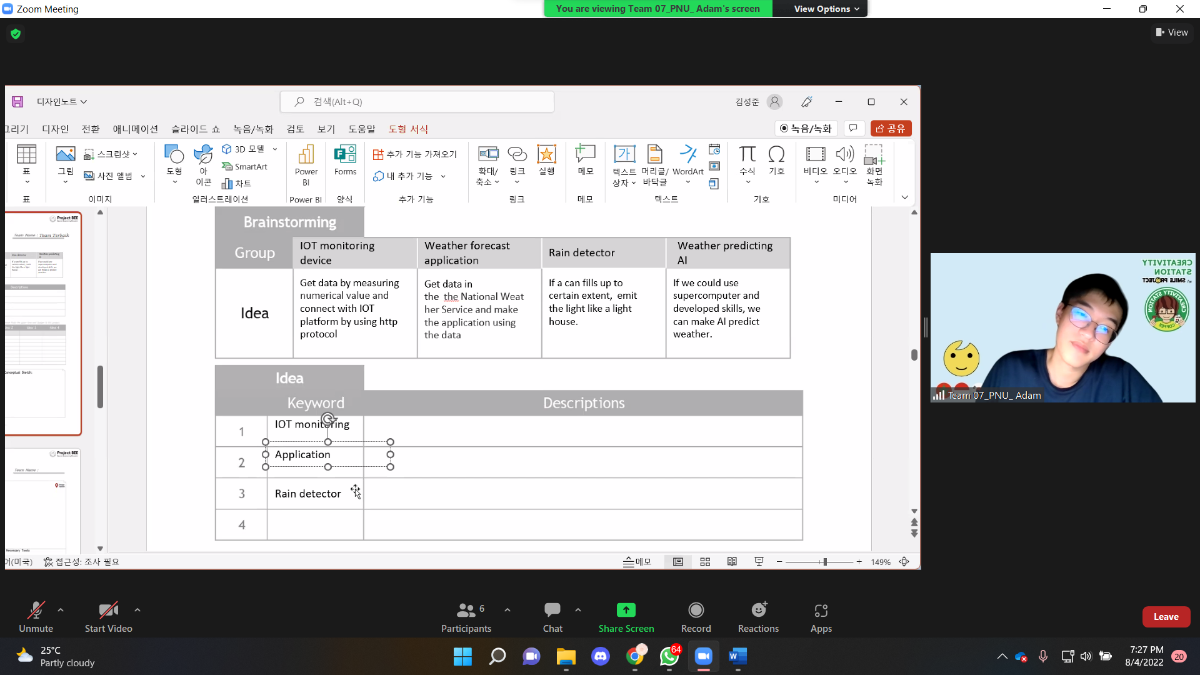Viewport: 1200px width, 675px height.
Task: Unmute the microphone in Zoom
Action: [x=36, y=611]
